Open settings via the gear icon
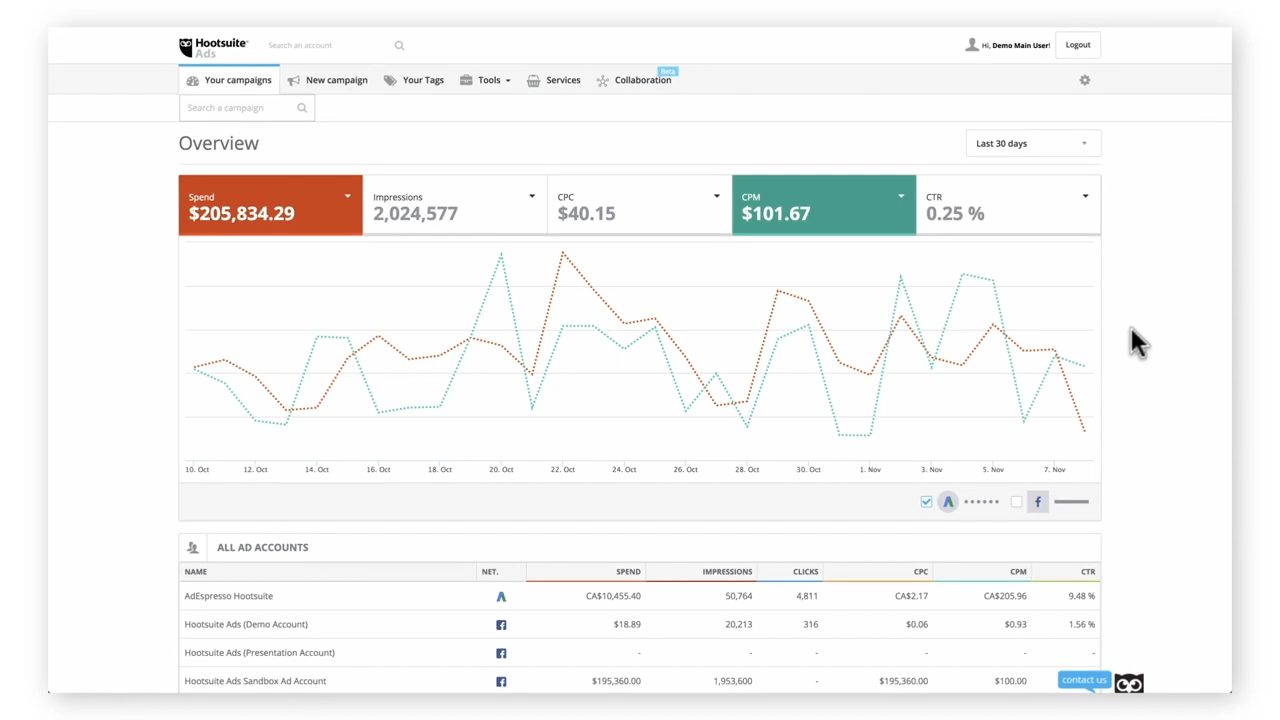The image size is (1280, 720). (1084, 80)
